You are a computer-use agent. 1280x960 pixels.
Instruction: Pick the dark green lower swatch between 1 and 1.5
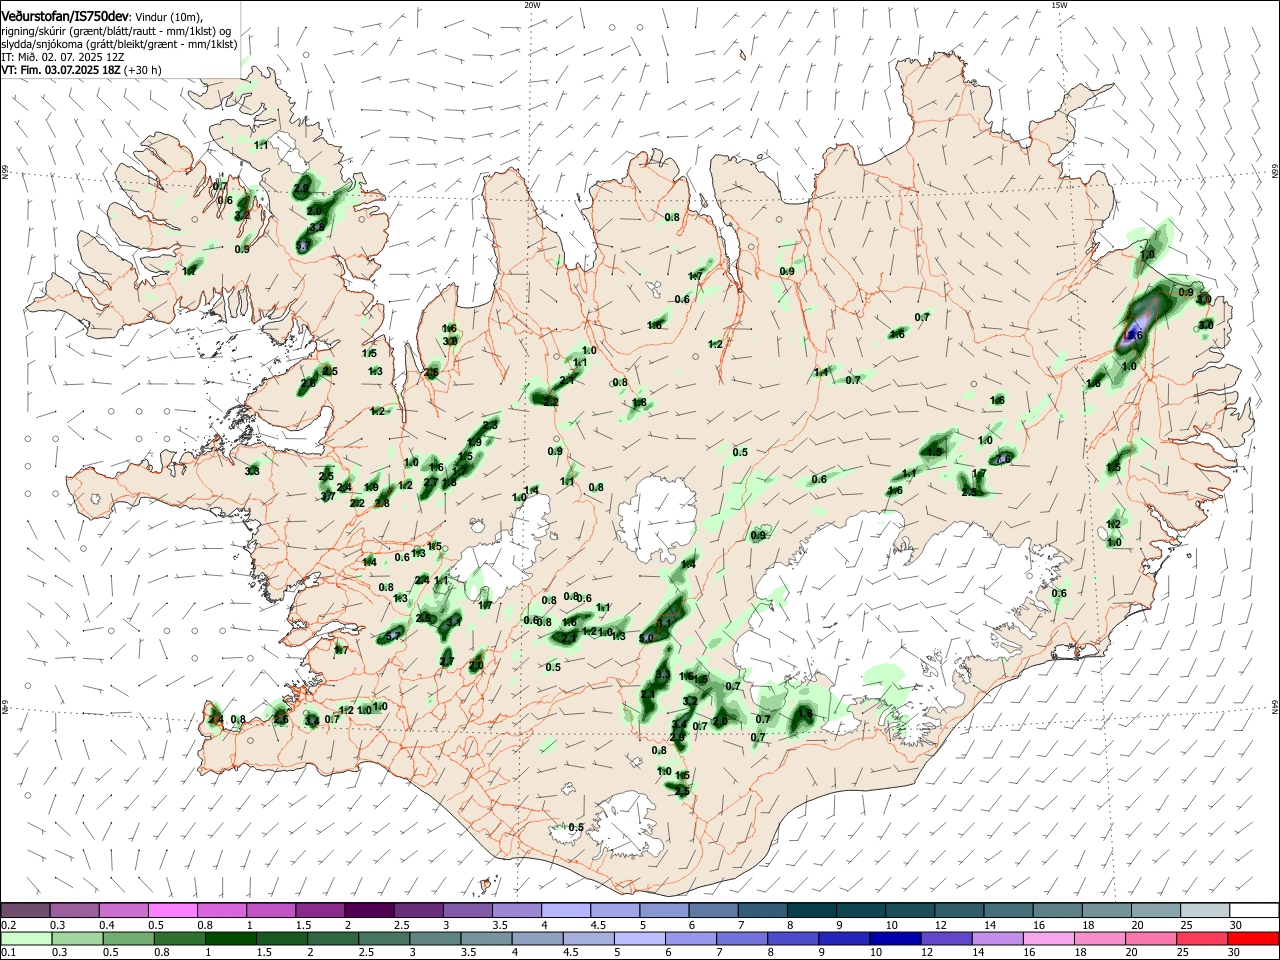click(230, 938)
